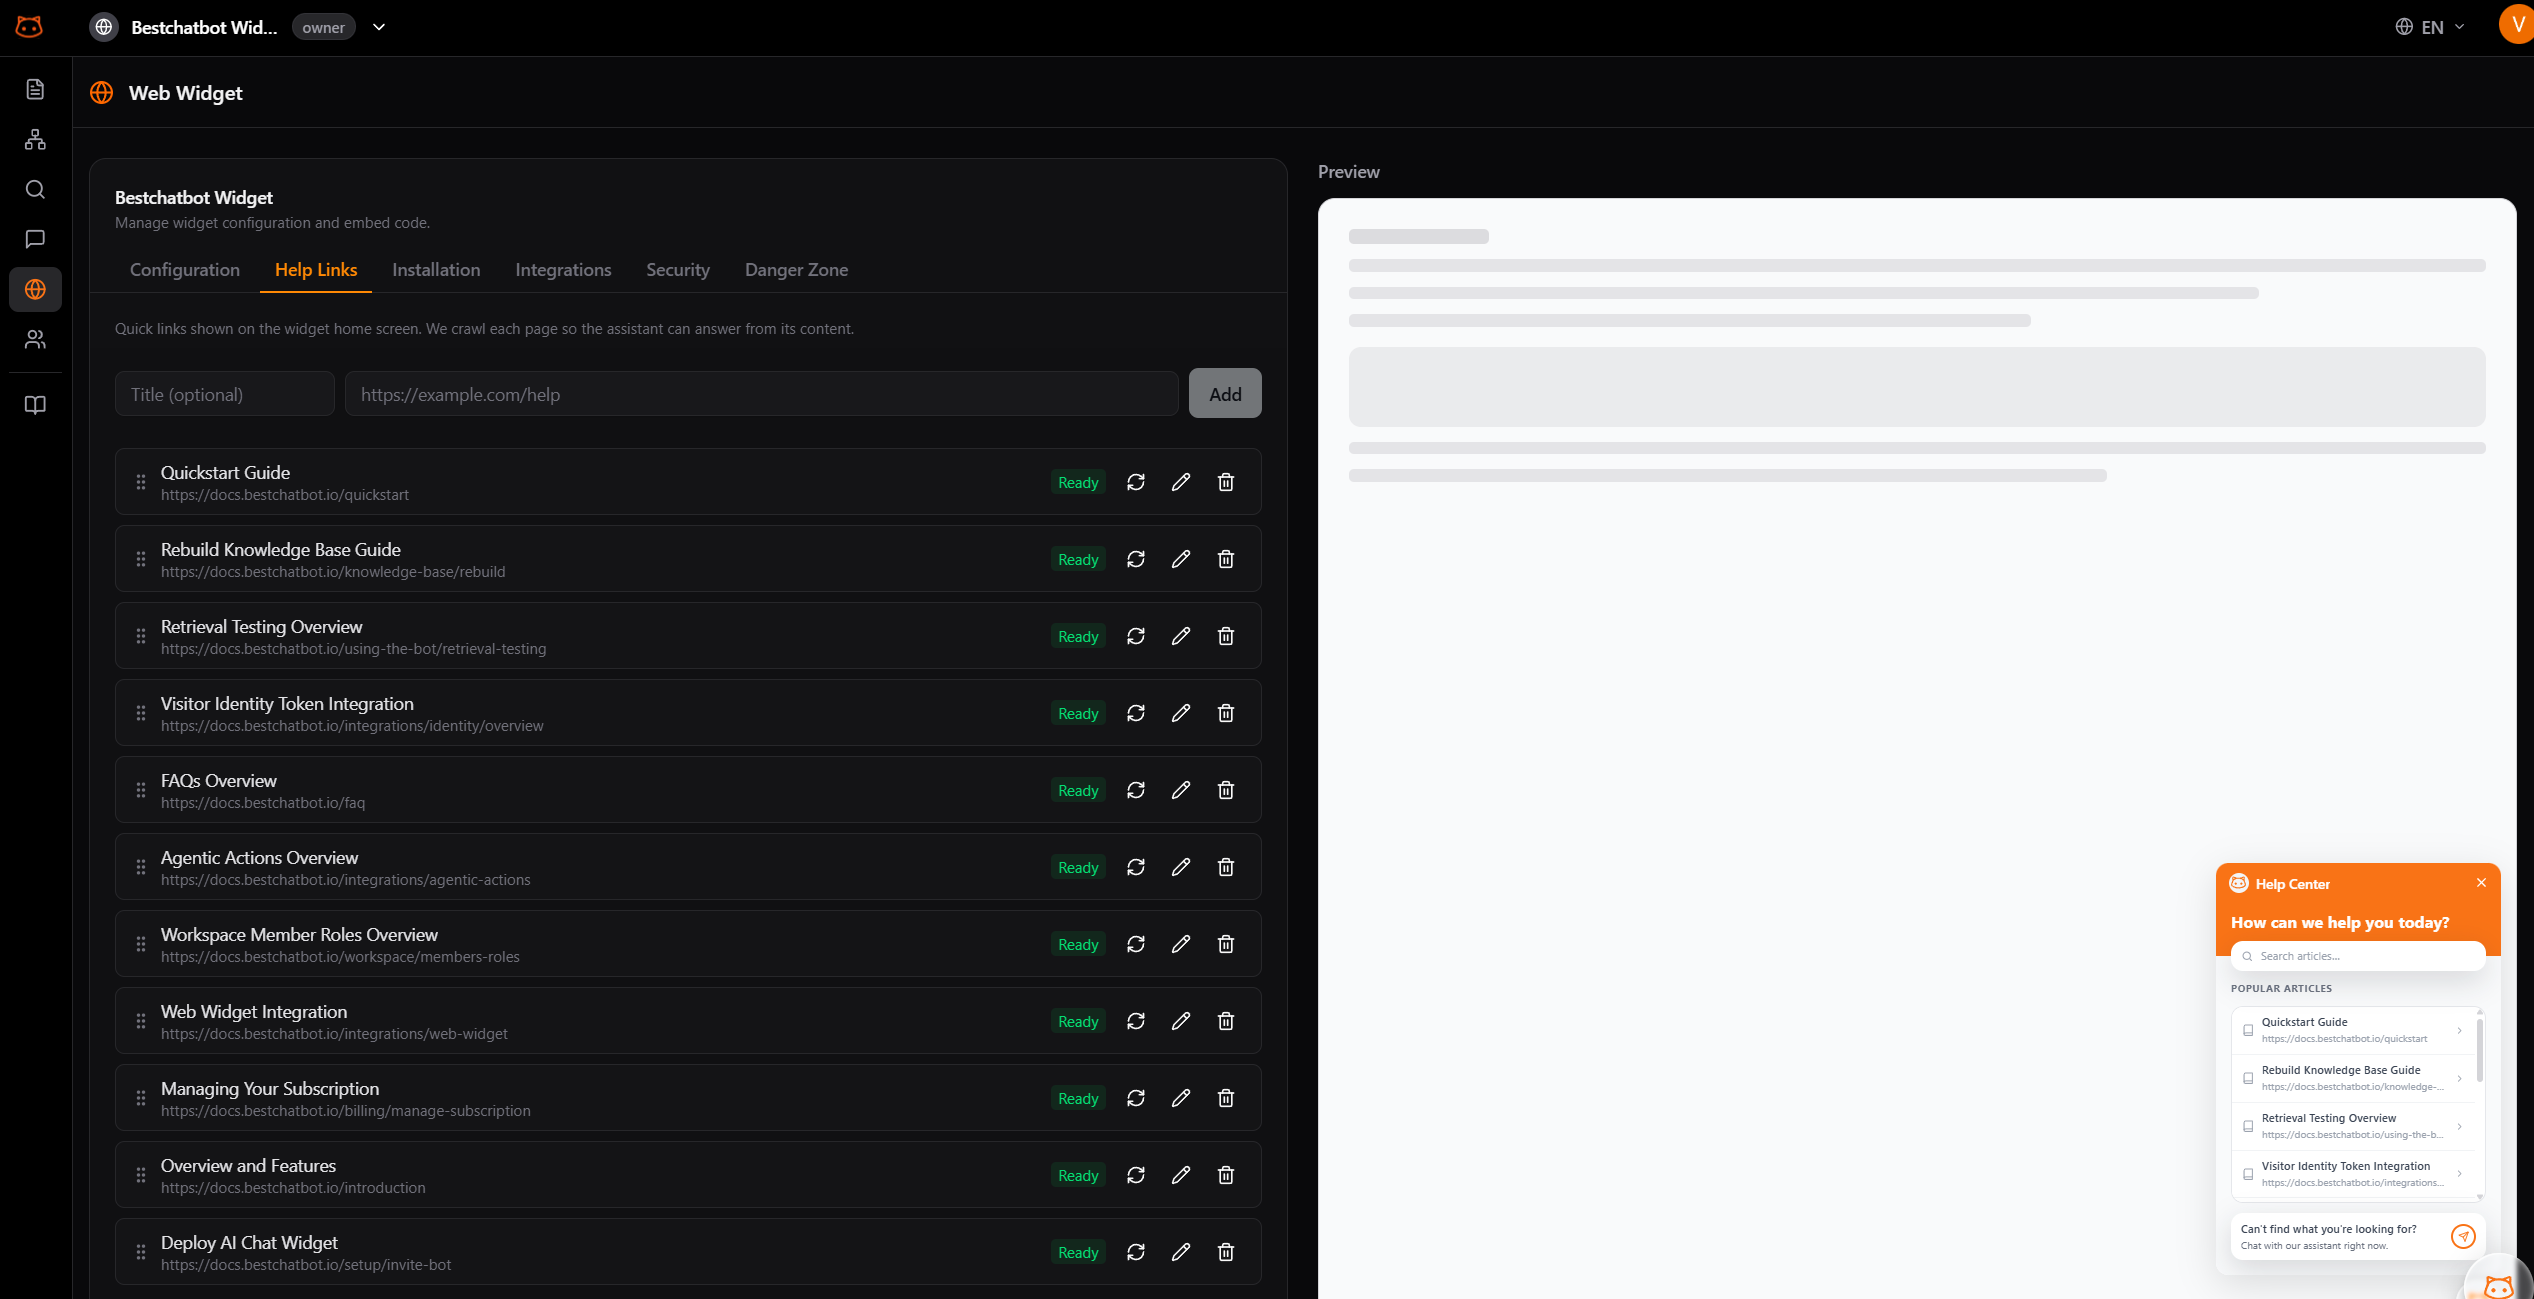Open the hierarchy network icon in the sidebar
Viewport: 2534px width, 1299px height.
point(35,140)
